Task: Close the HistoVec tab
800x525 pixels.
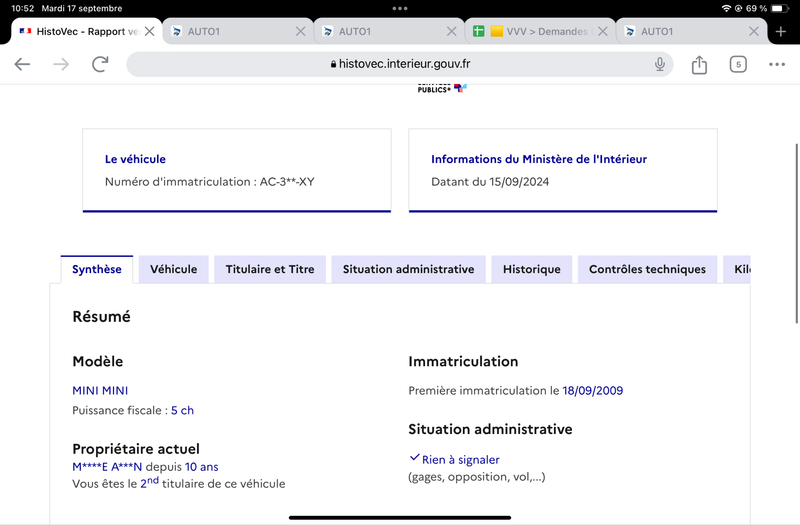Action: point(149,32)
